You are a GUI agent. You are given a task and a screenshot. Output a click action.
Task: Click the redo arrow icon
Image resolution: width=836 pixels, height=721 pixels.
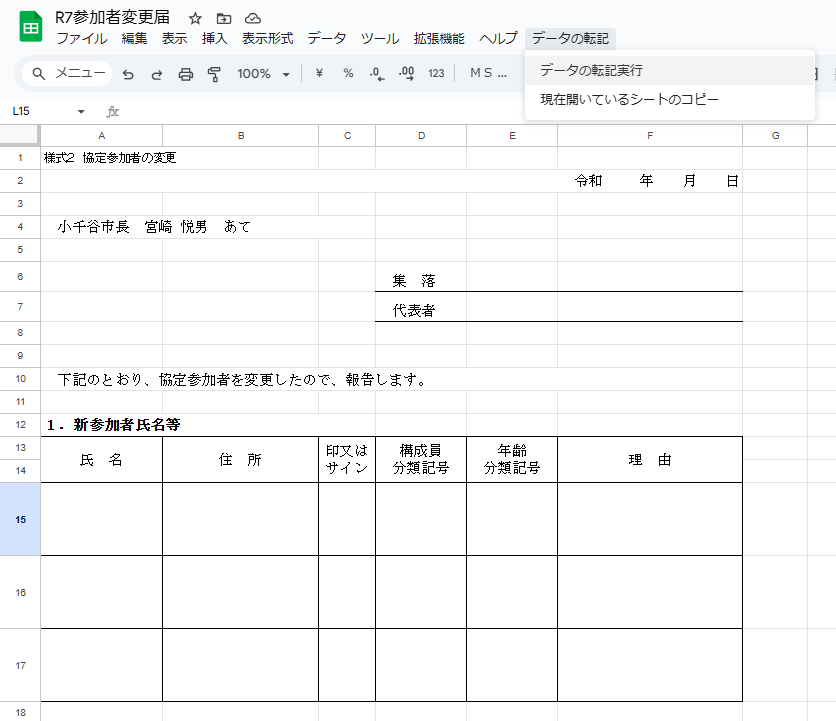[157, 74]
